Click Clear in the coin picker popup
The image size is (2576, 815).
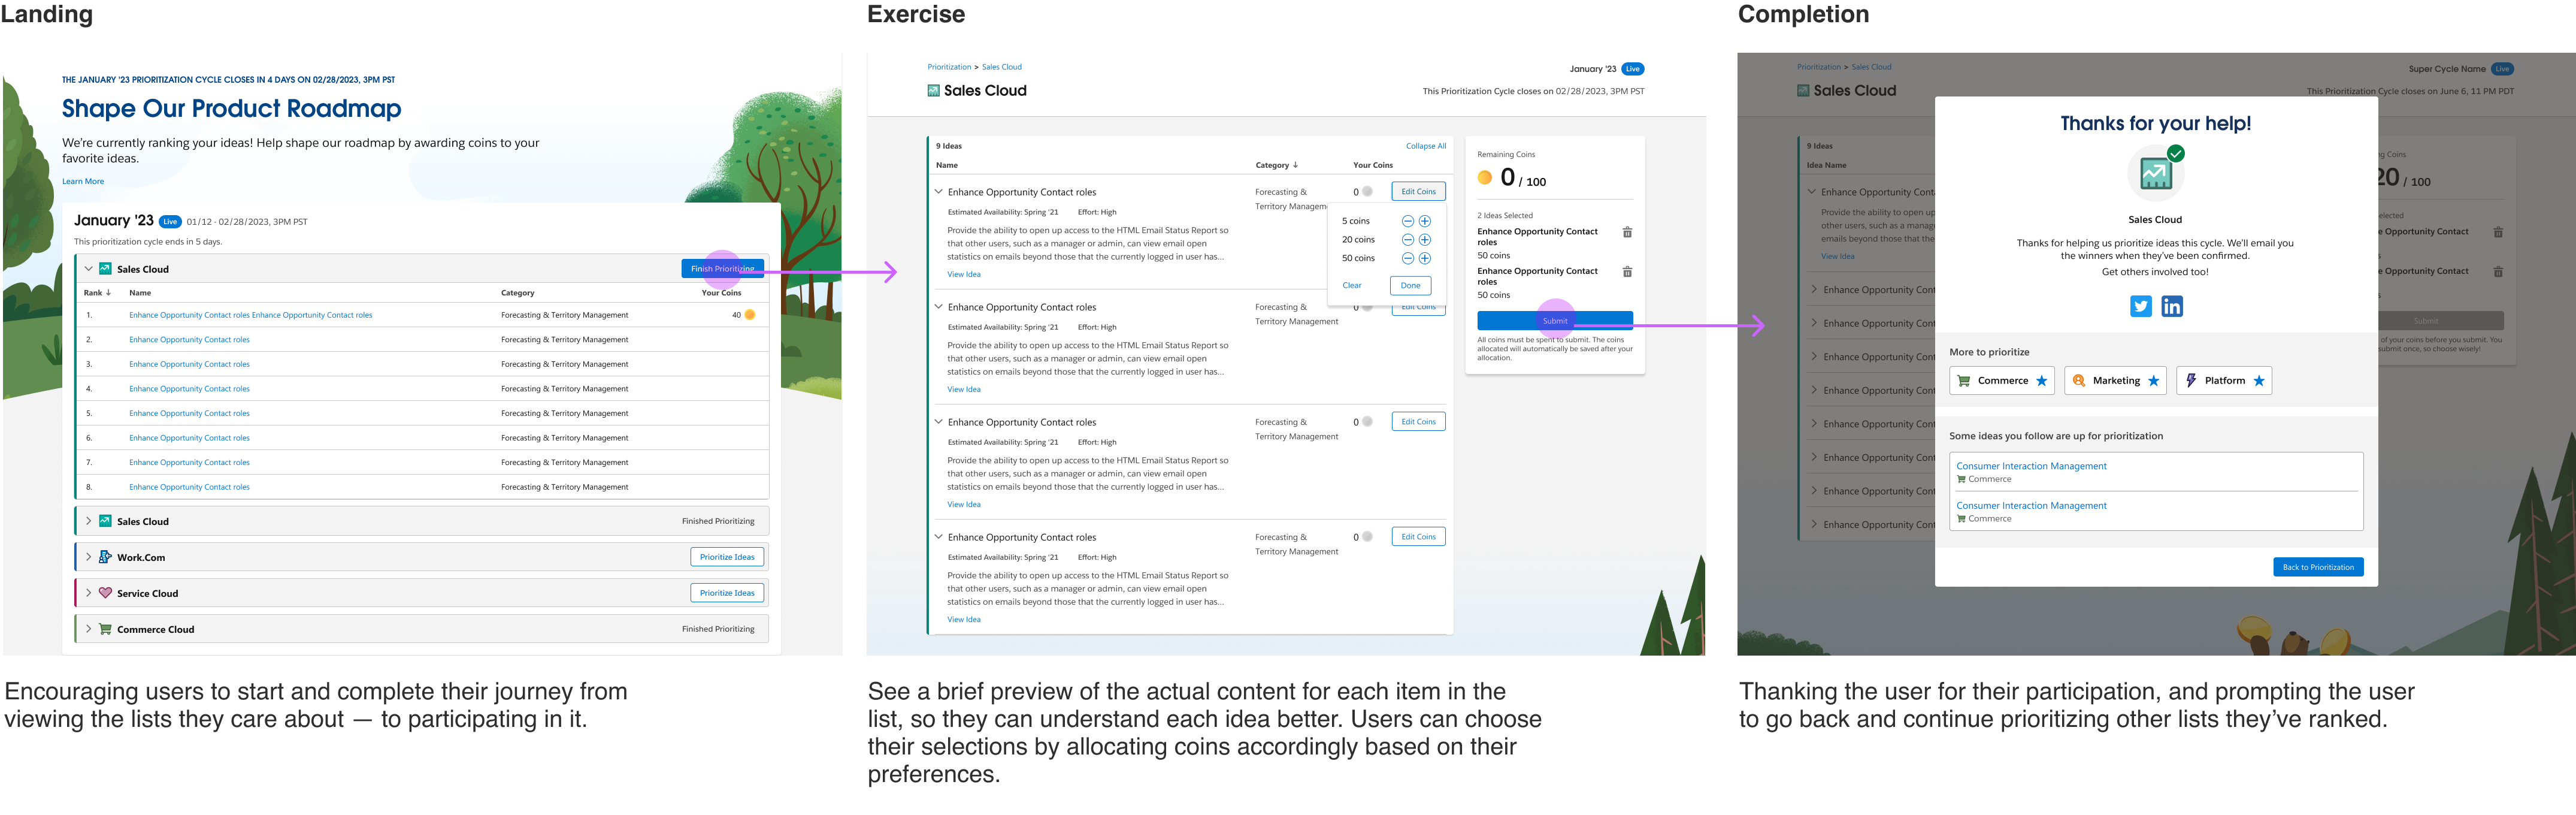pos(1351,286)
